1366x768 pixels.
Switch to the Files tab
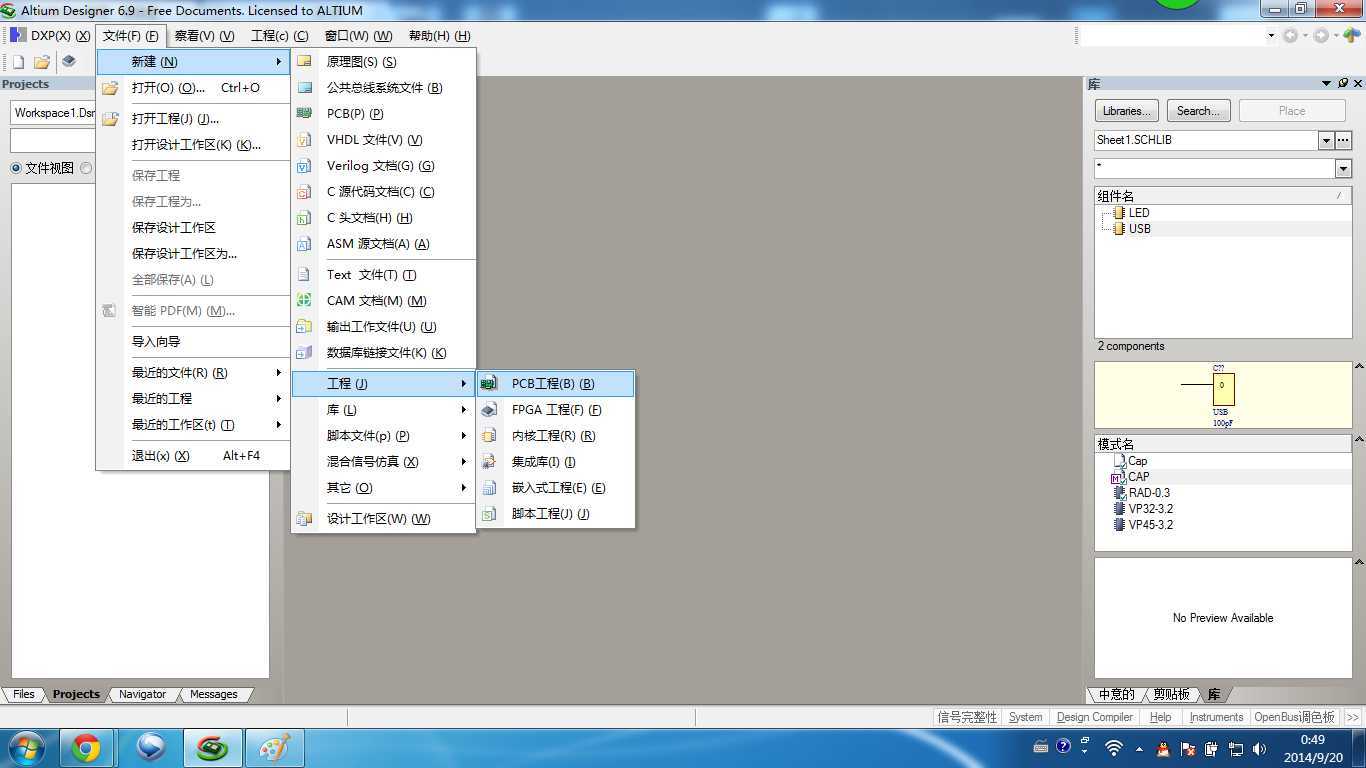click(x=24, y=694)
